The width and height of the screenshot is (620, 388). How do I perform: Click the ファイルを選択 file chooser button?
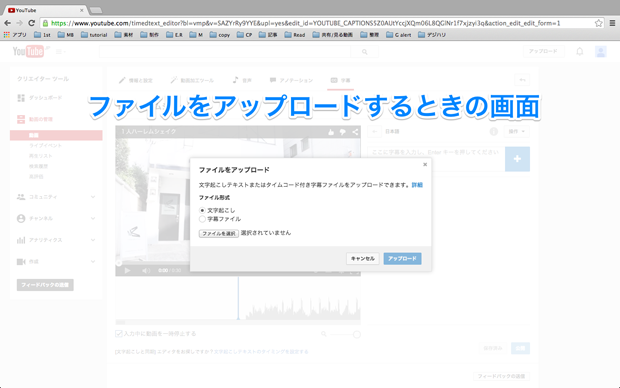tap(219, 233)
